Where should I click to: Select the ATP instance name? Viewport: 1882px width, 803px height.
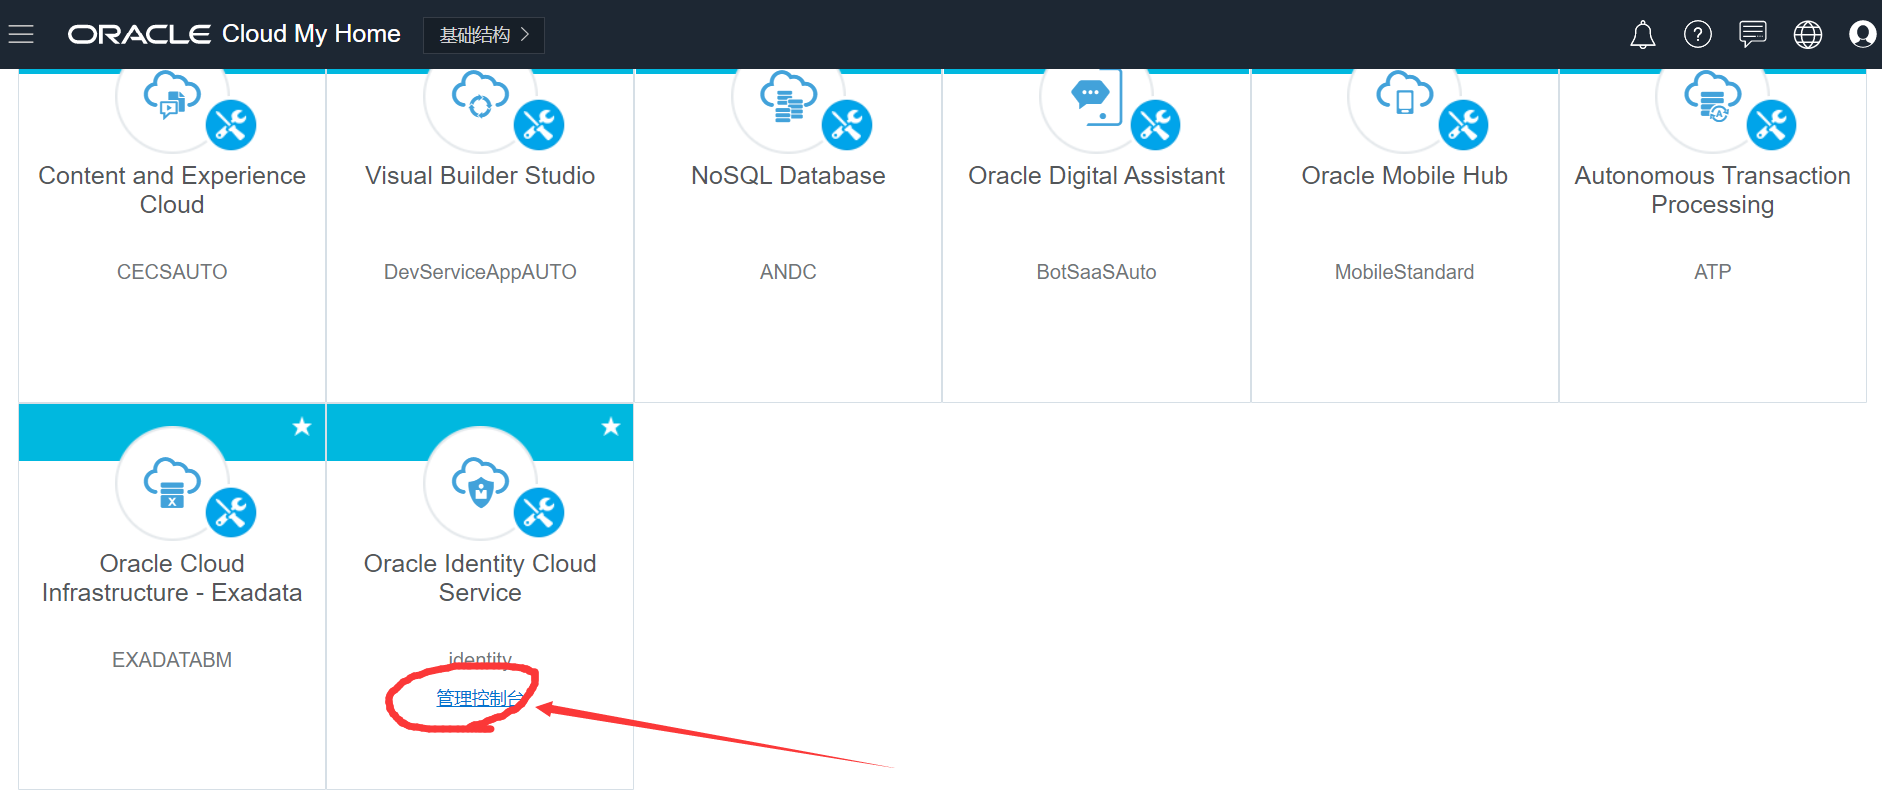(x=1712, y=272)
